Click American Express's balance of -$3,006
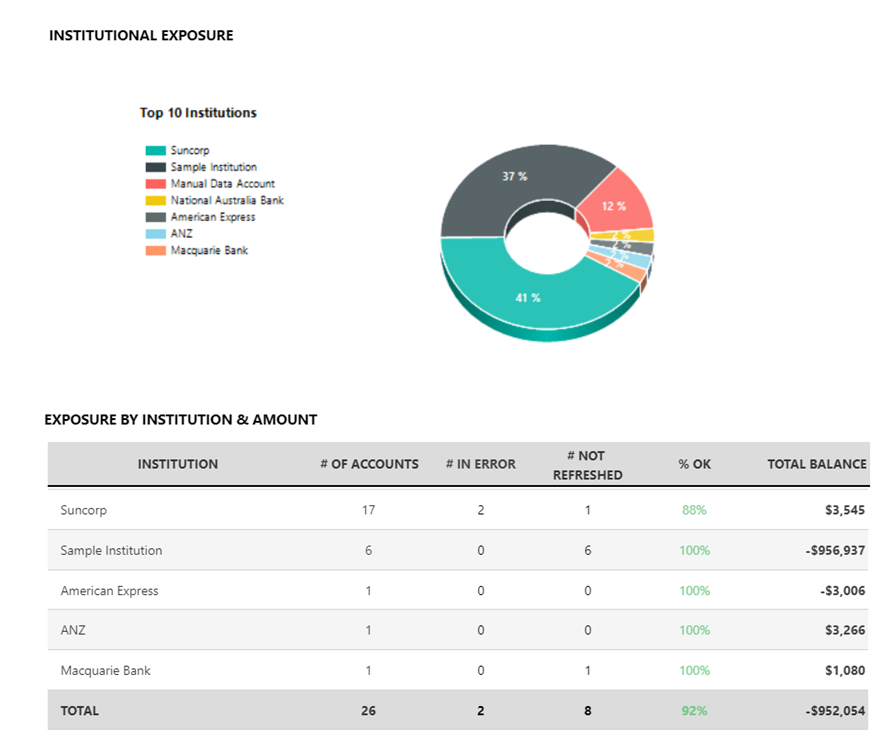Viewport: 893px width, 751px height. (843, 590)
